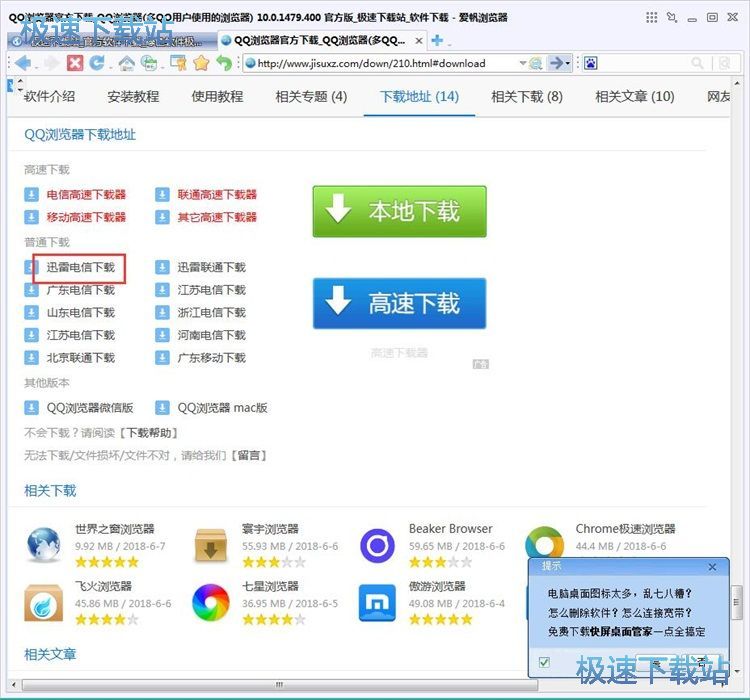Screen dimensions: 750x700
Task: Click the green undo arrow icon
Action: pyautogui.click(x=224, y=63)
